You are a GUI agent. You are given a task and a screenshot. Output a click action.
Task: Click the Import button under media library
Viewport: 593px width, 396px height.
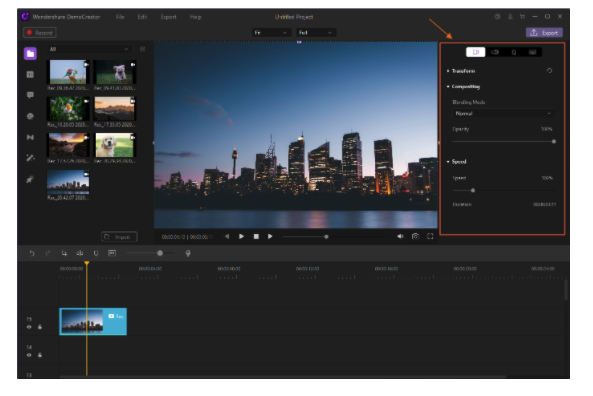click(119, 237)
